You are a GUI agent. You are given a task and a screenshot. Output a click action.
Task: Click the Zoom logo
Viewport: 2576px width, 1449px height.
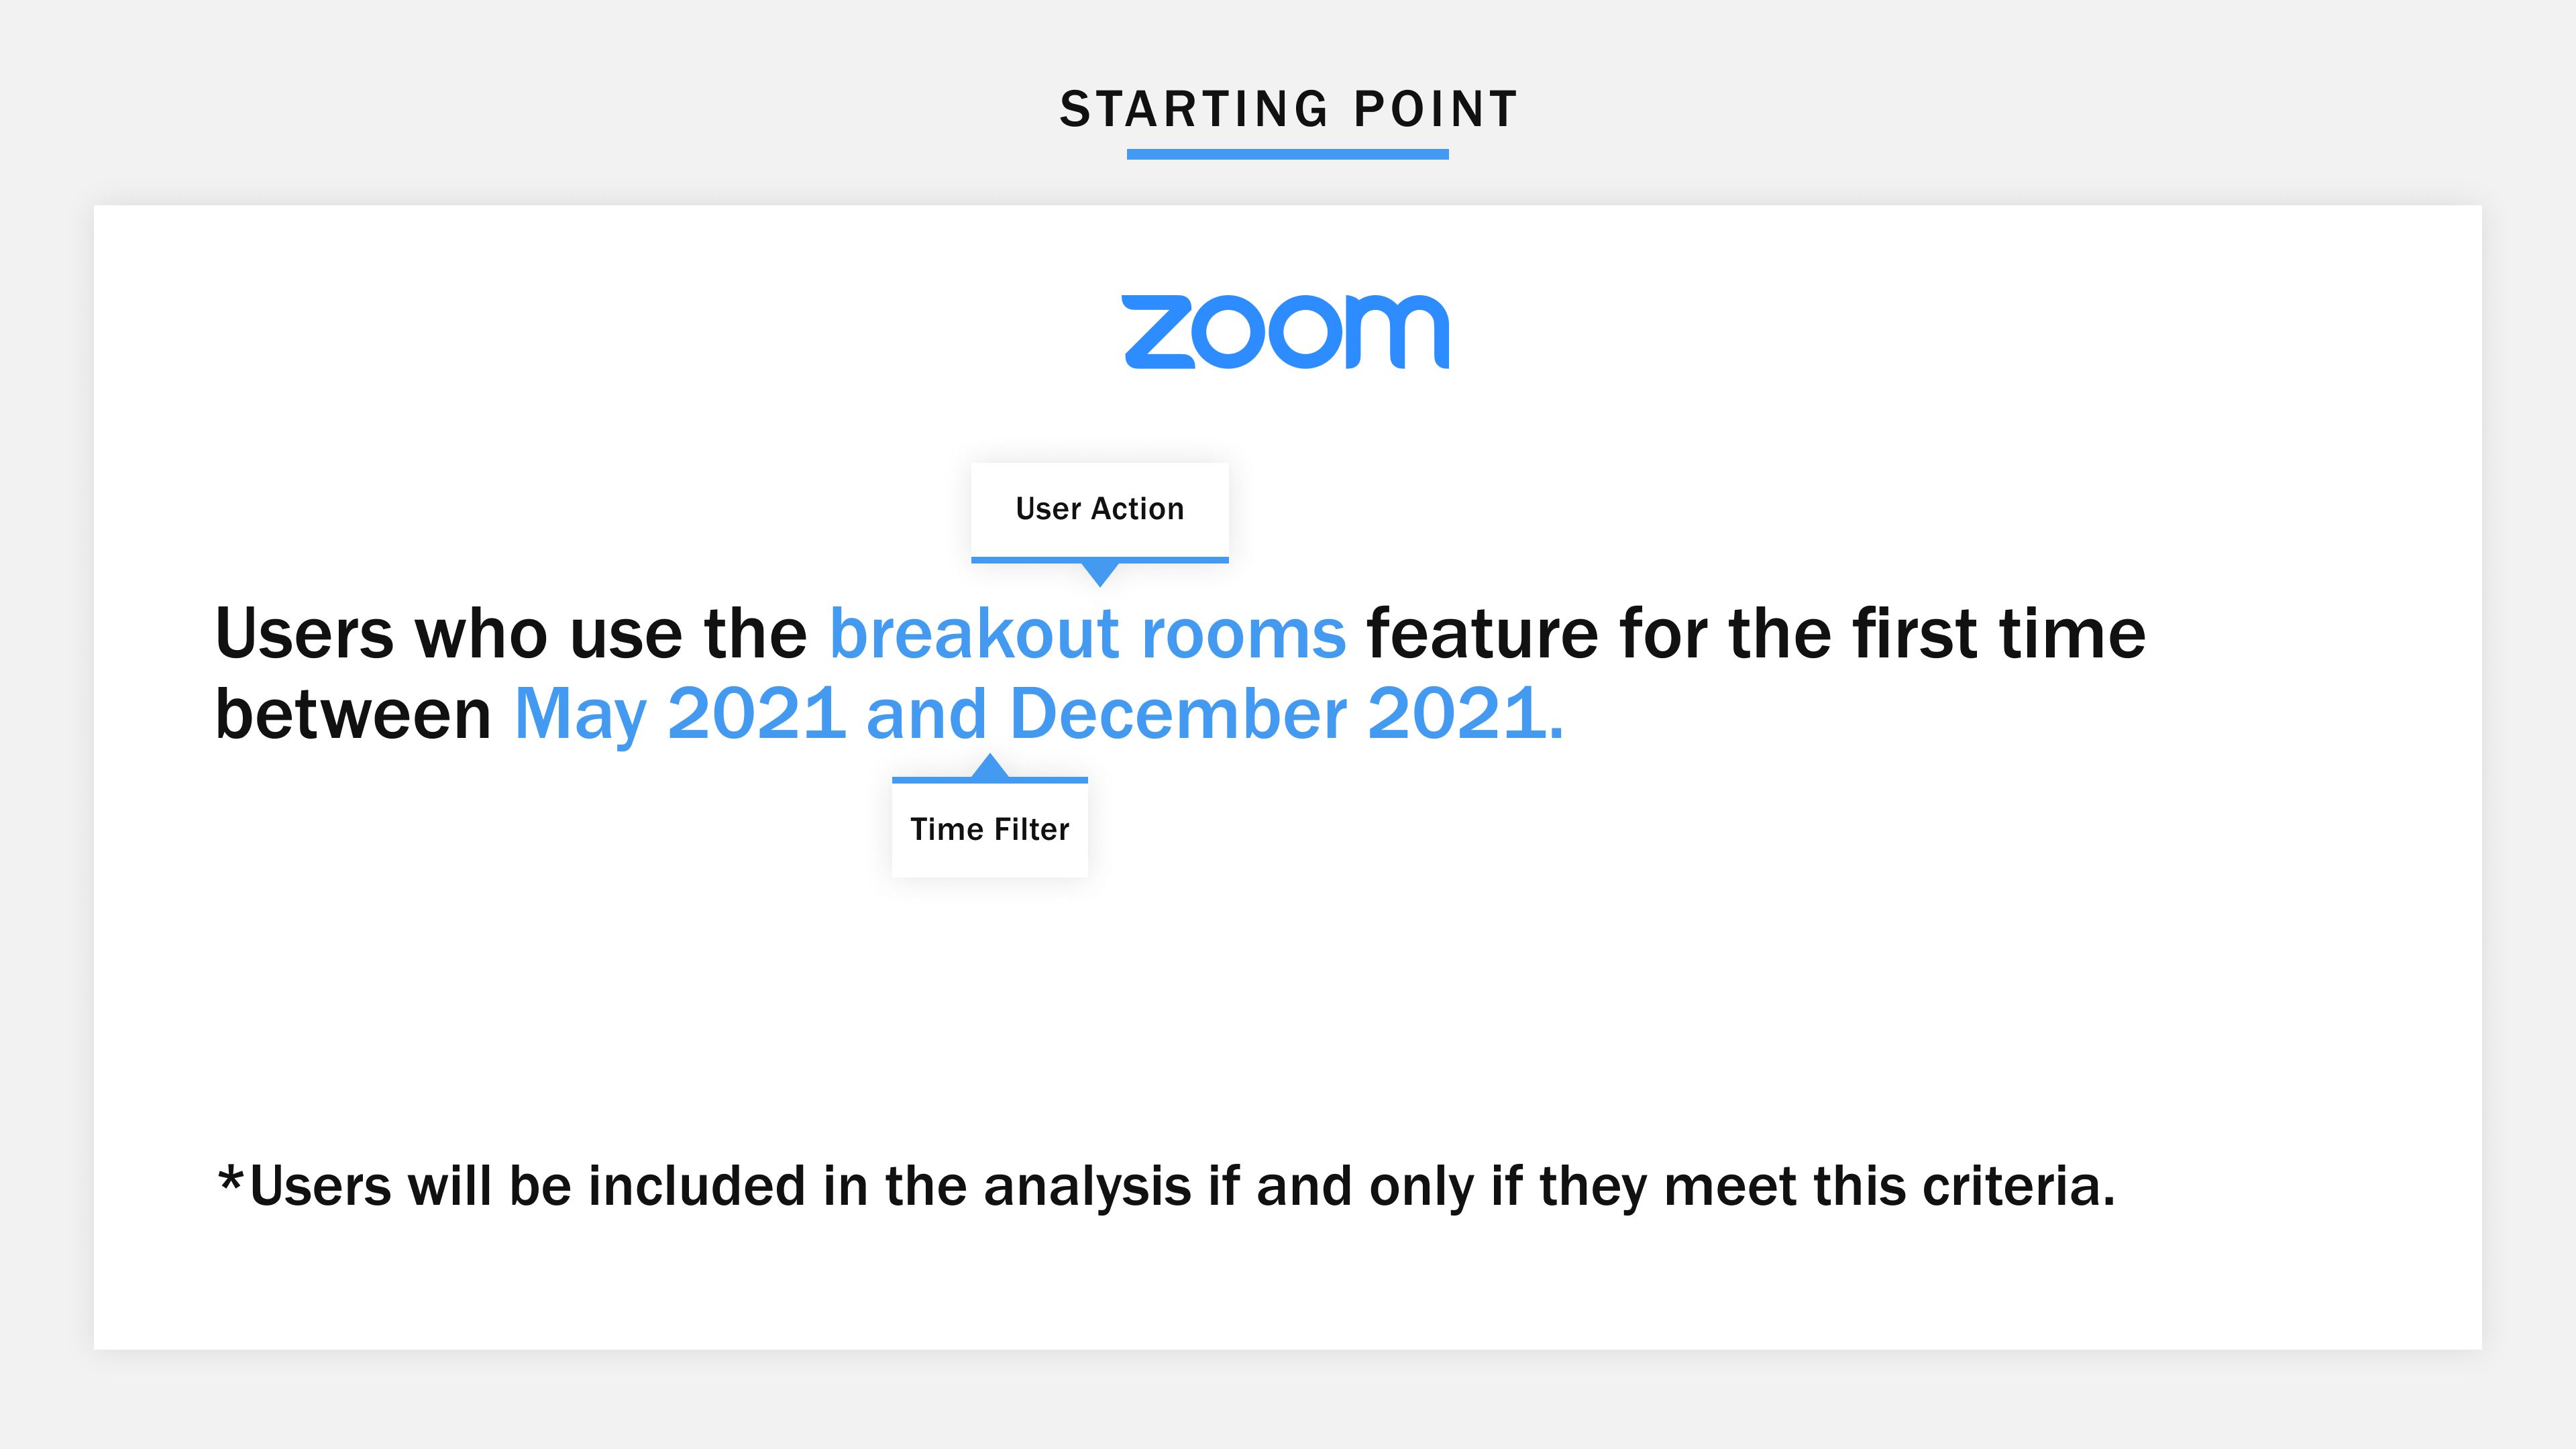pos(1286,331)
